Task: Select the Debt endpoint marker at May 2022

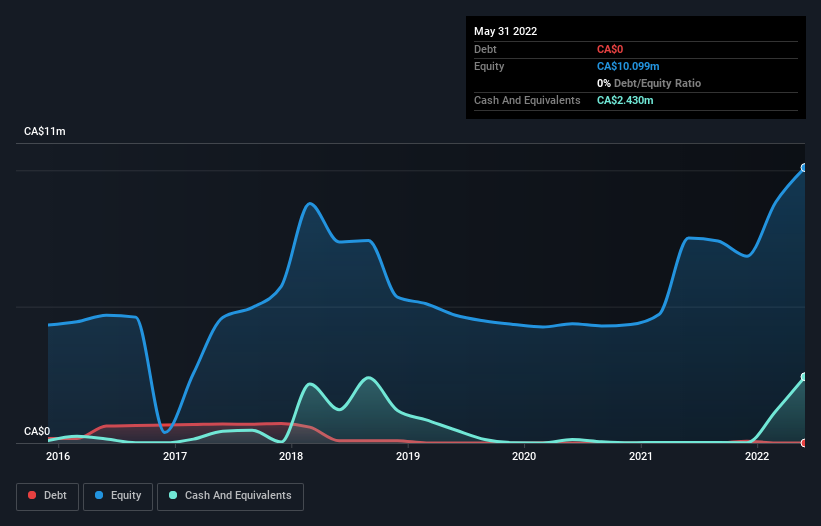Action: (x=804, y=443)
